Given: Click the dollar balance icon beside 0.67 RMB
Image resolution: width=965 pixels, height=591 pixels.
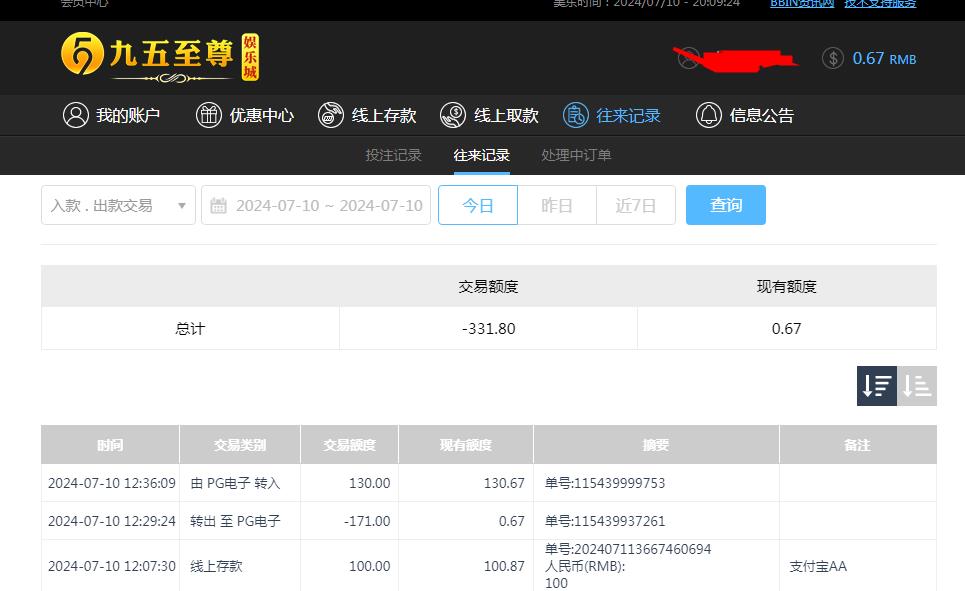Looking at the screenshot, I should click(x=833, y=58).
